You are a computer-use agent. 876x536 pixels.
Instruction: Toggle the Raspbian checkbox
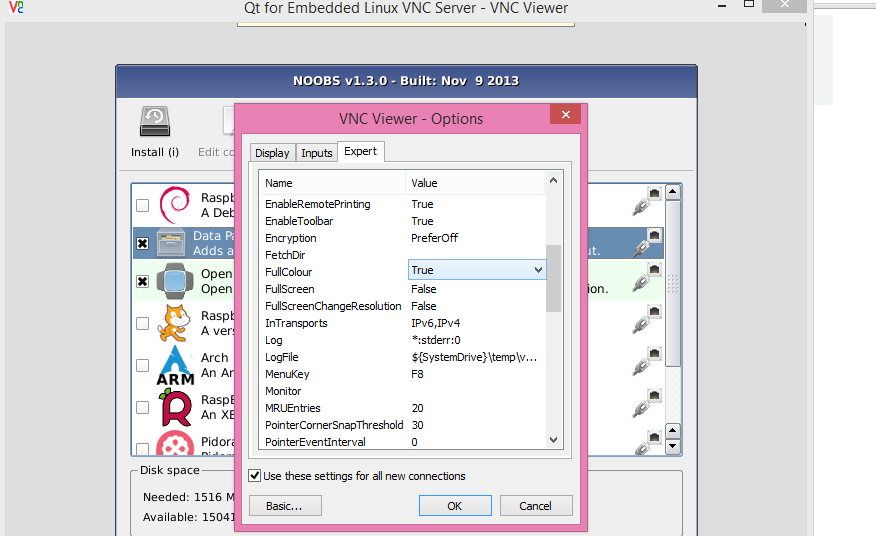[142, 205]
